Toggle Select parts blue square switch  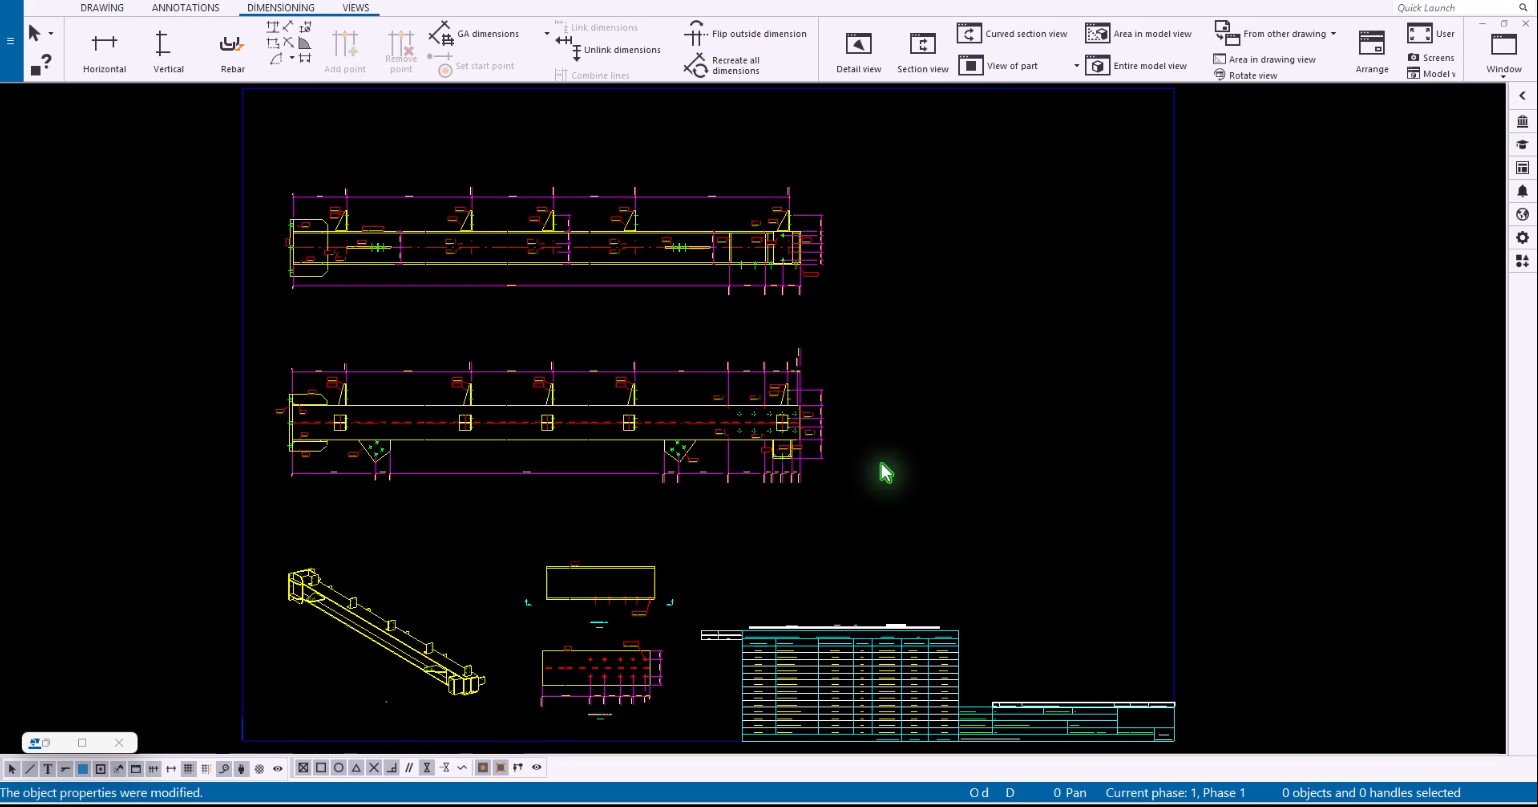[x=83, y=768]
